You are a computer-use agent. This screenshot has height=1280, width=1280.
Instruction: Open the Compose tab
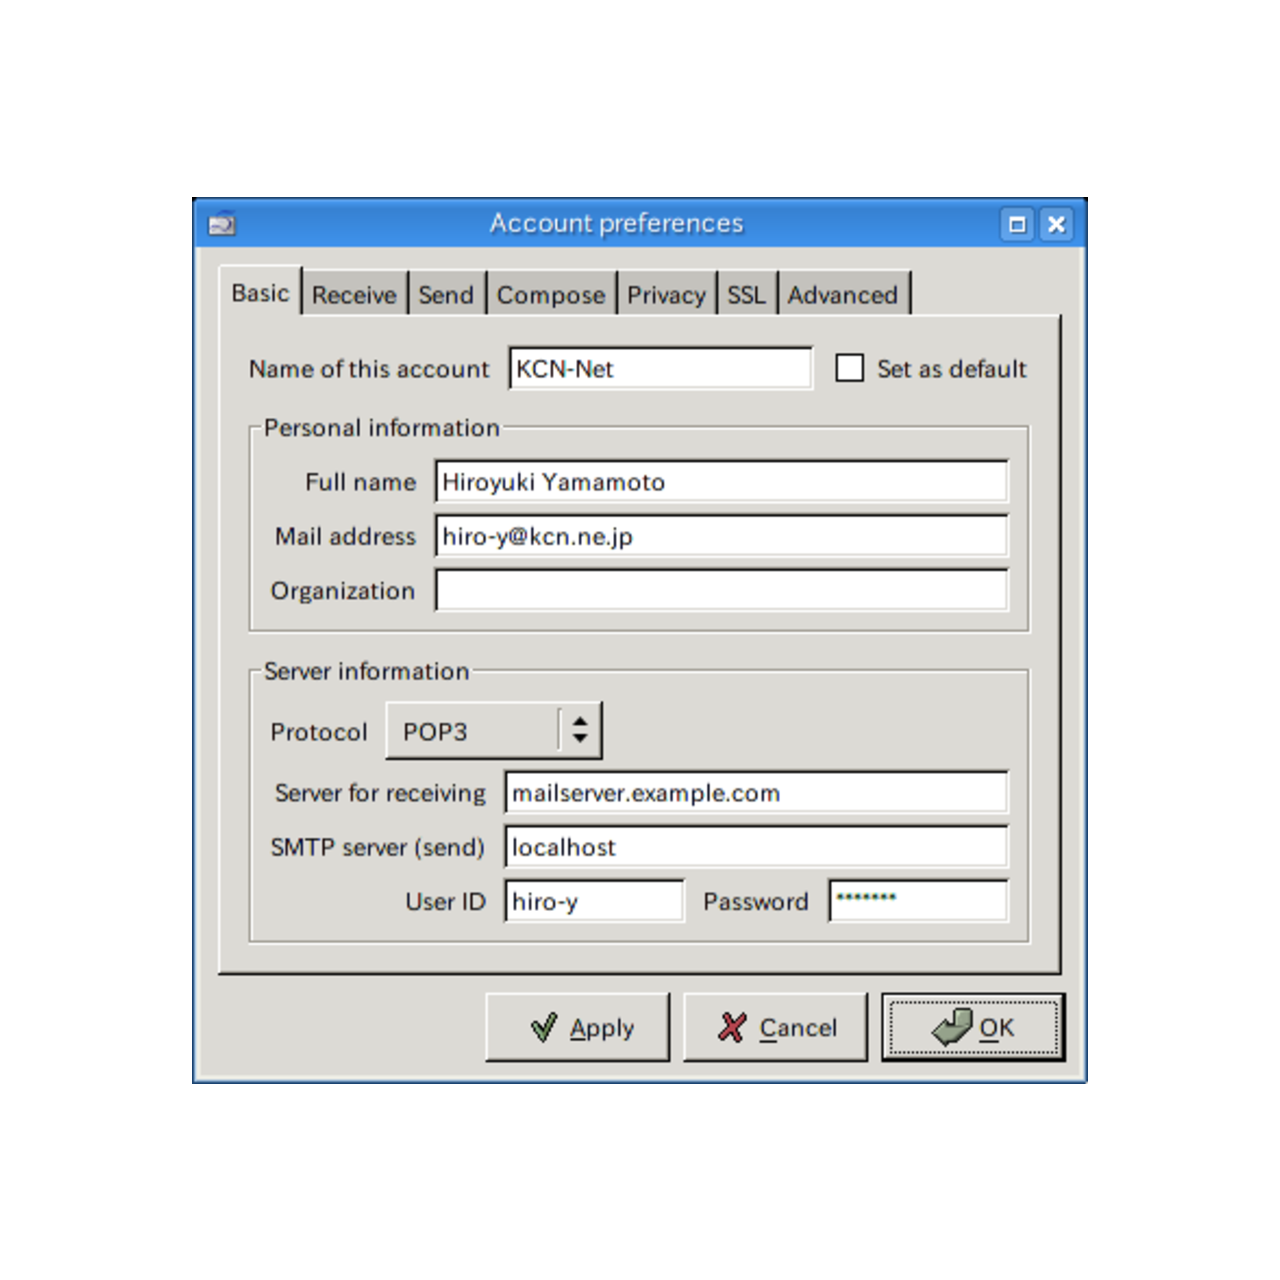click(x=551, y=295)
